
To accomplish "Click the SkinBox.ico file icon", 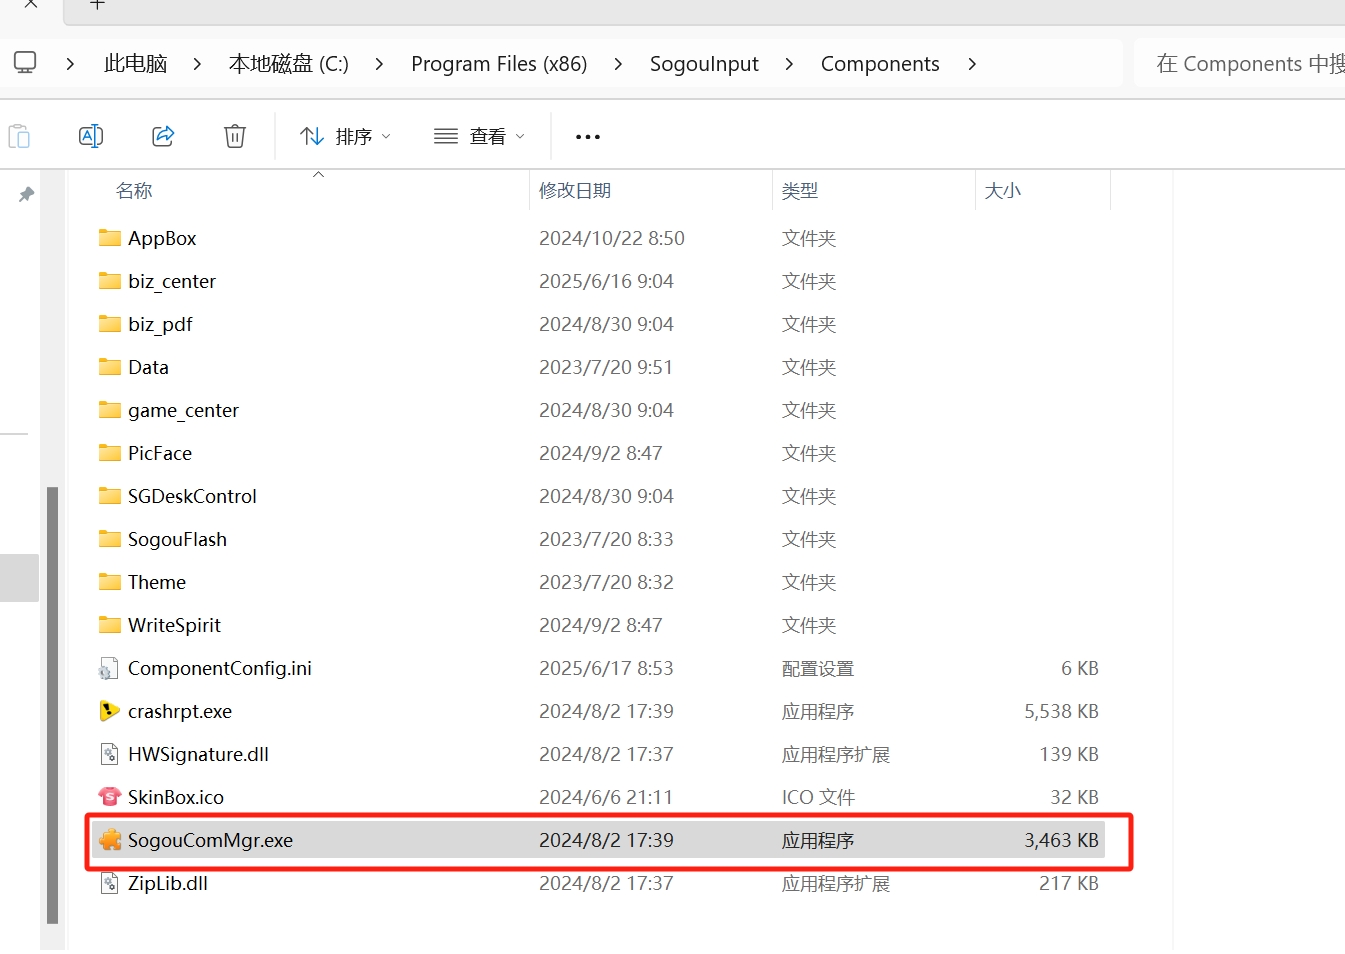I will pos(110,797).
